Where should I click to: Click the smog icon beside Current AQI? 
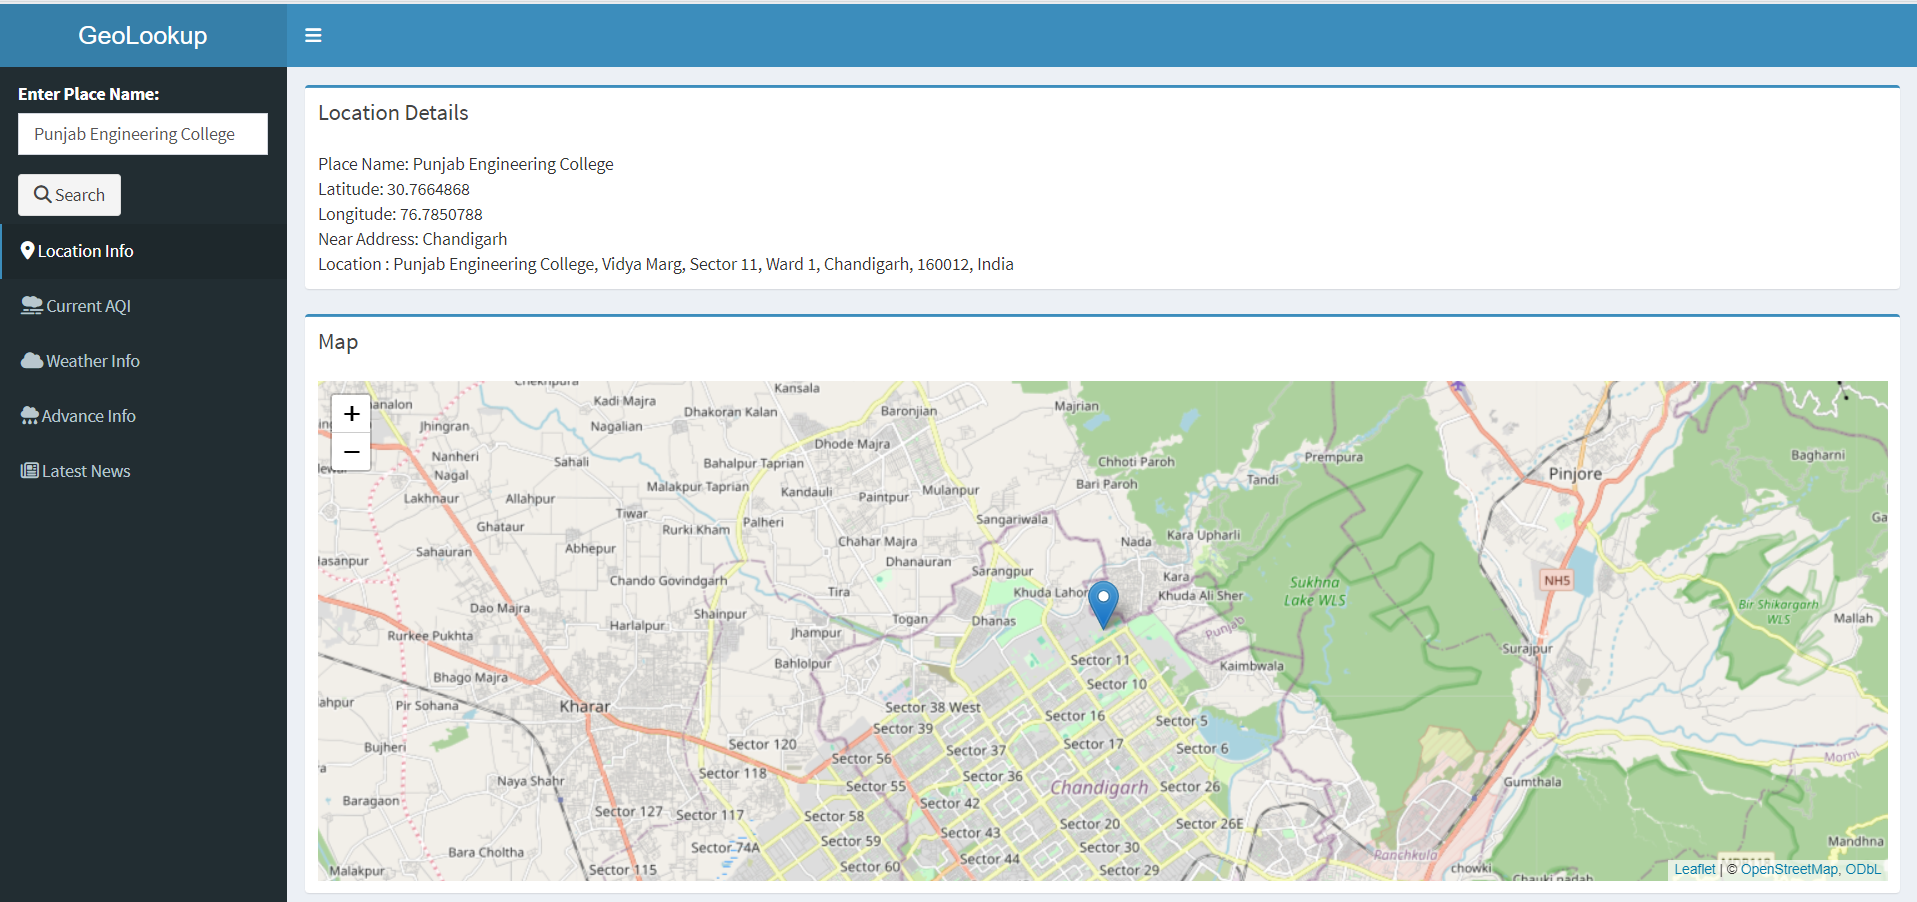[x=32, y=305]
